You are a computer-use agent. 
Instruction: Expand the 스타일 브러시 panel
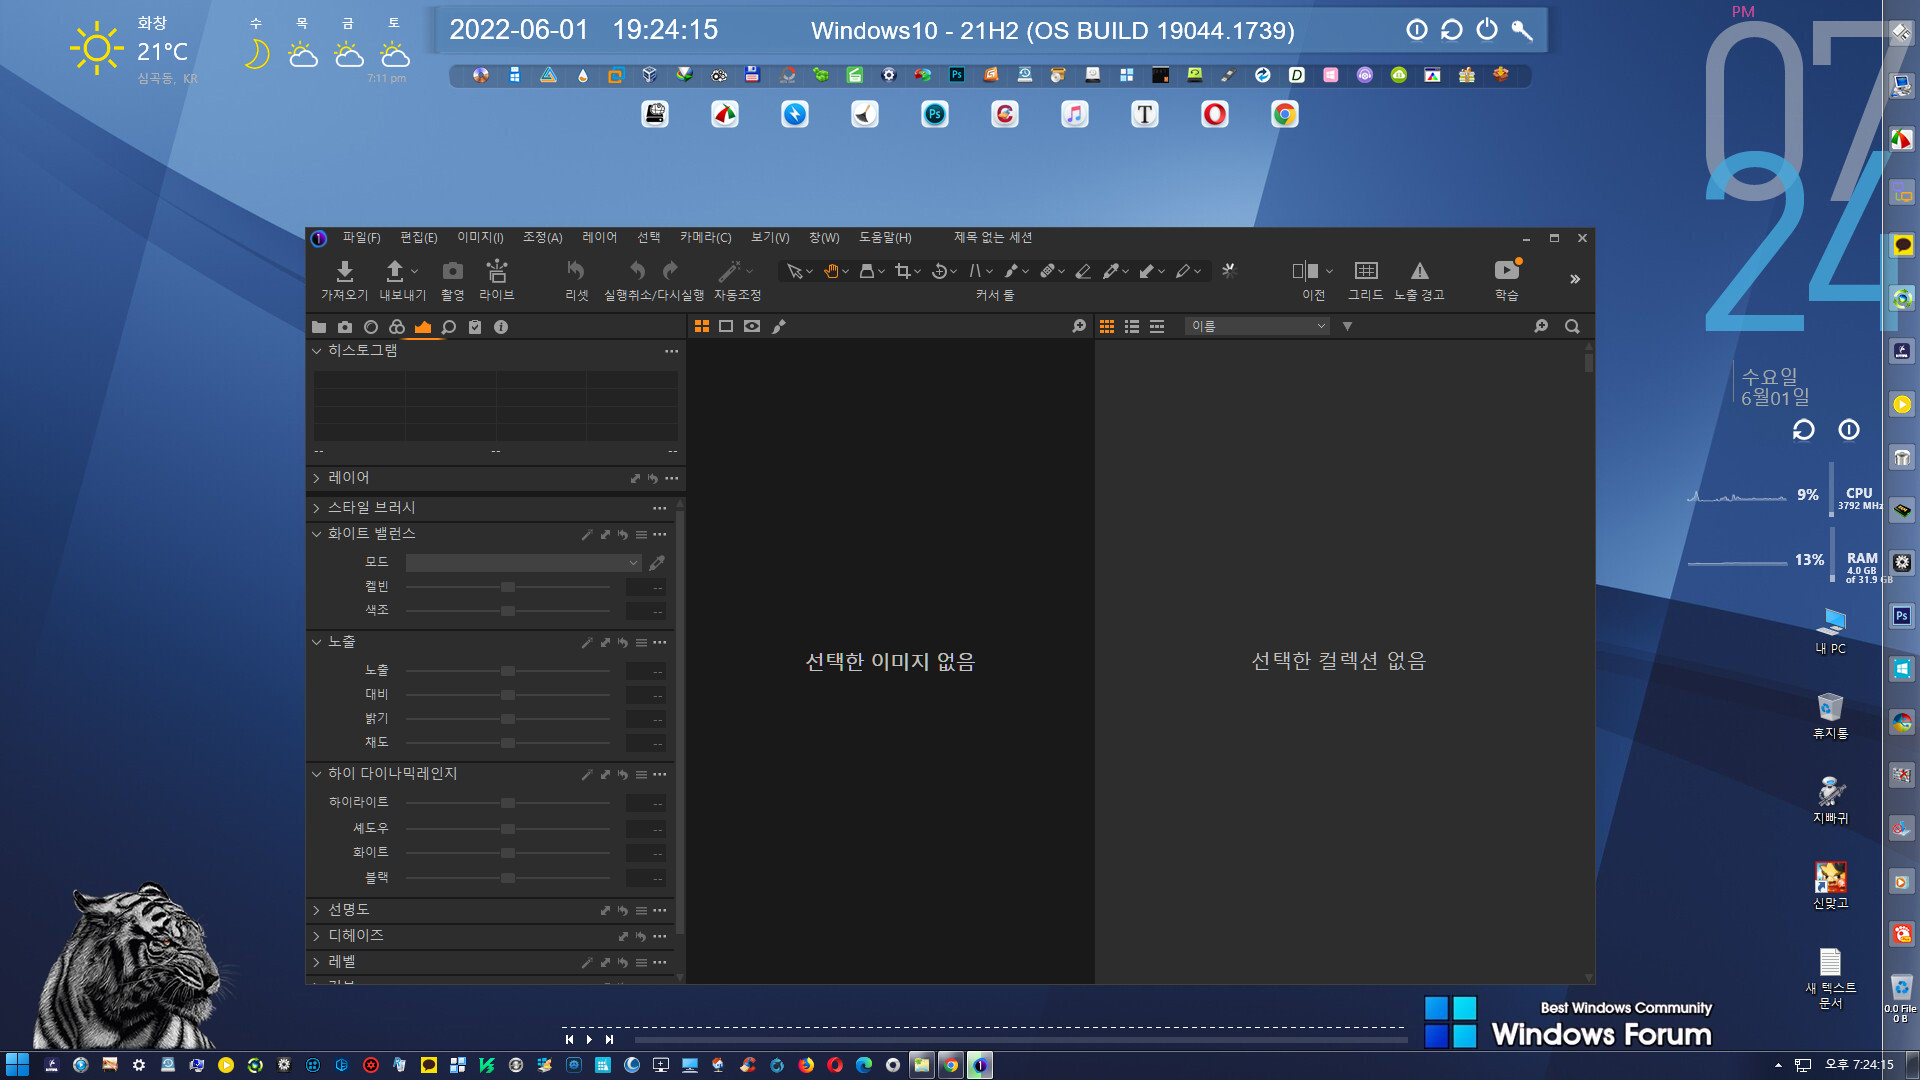tap(317, 509)
